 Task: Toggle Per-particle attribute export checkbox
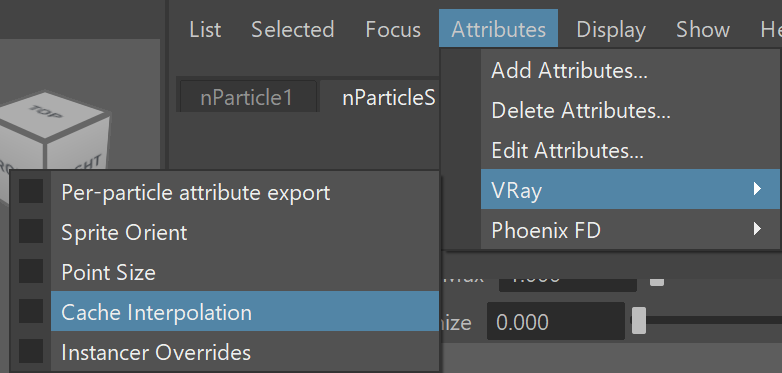pos(31,192)
